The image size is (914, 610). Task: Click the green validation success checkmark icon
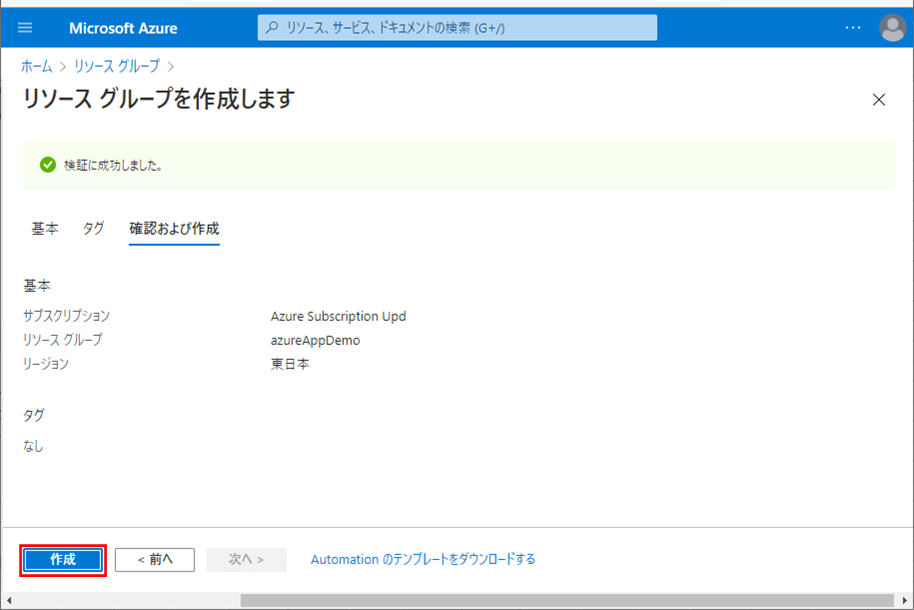[x=47, y=165]
